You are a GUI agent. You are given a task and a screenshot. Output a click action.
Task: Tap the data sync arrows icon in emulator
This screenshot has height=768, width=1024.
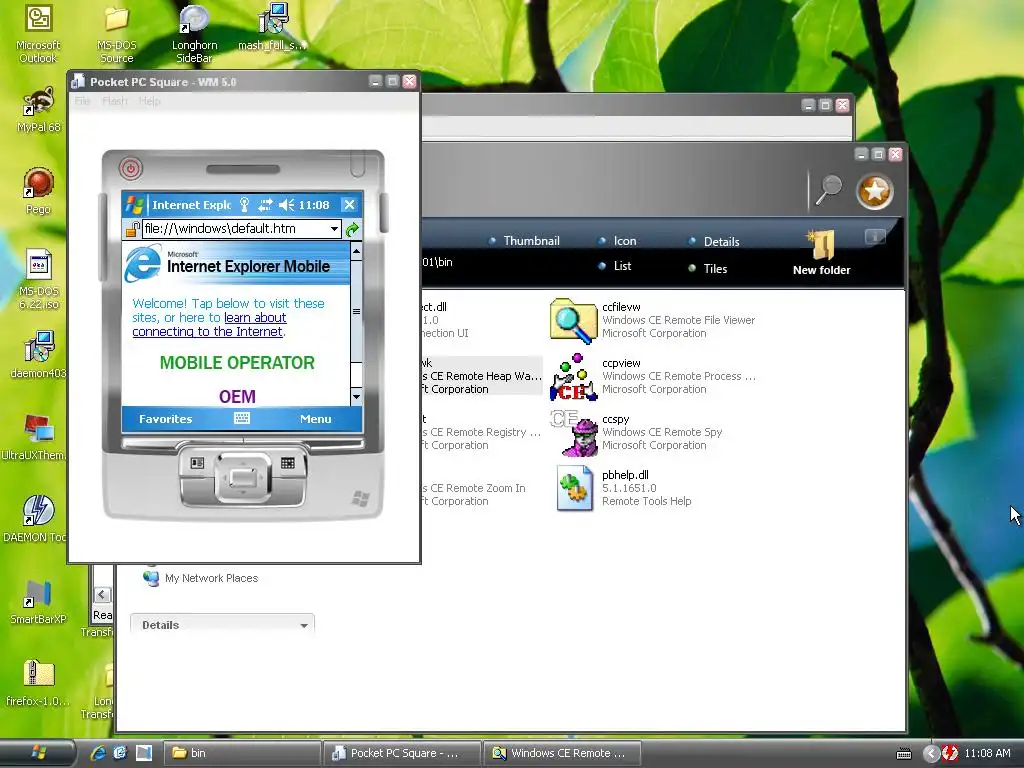[264, 205]
